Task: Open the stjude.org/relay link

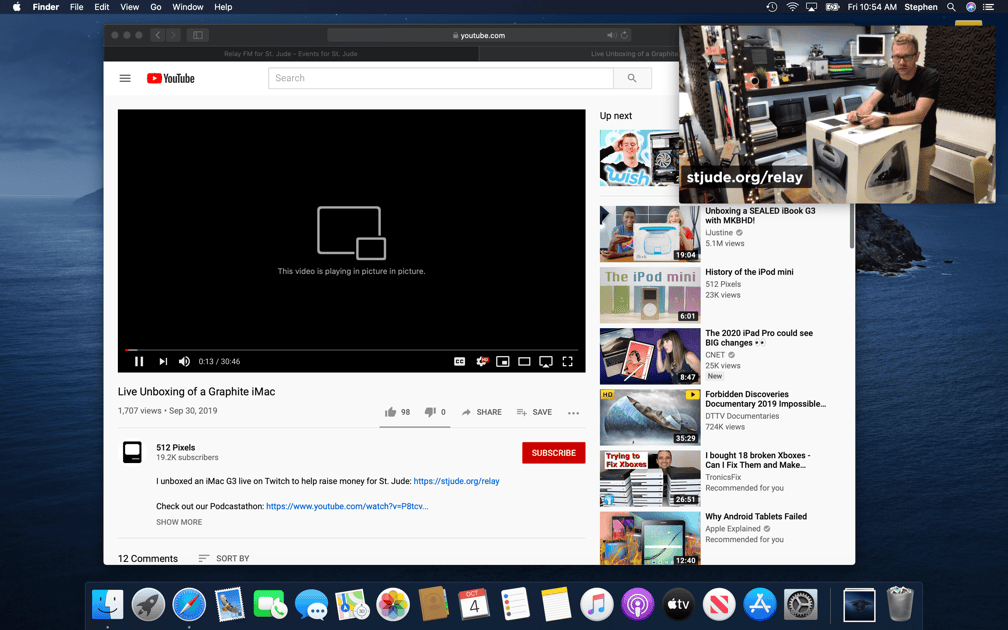Action: point(456,481)
